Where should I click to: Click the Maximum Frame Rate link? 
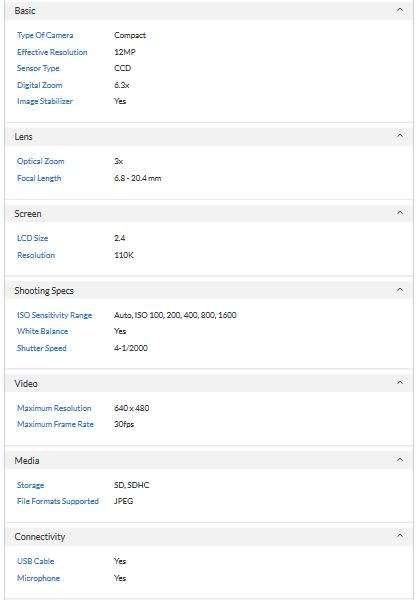tap(55, 424)
